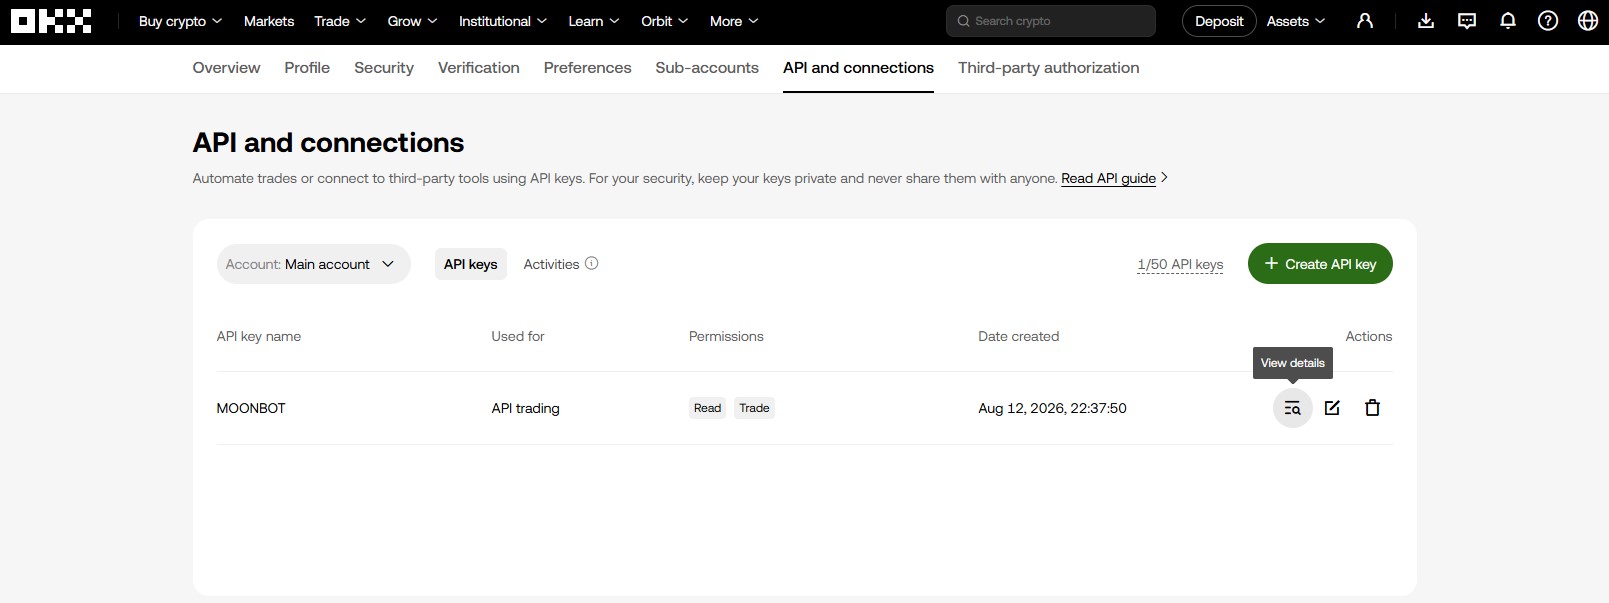Open the user profile icon
Screen dimensions: 1609x603
coord(1365,21)
